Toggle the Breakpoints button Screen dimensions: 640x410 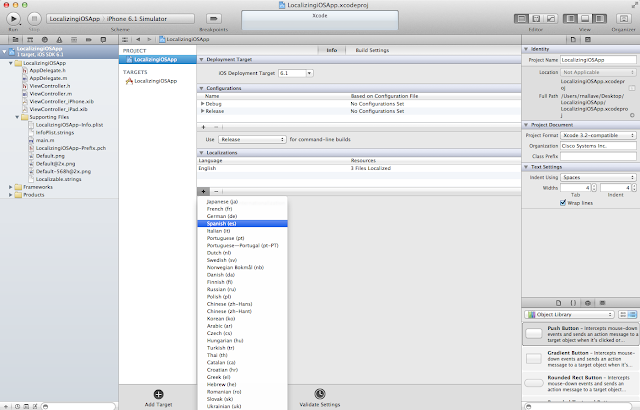point(213,19)
